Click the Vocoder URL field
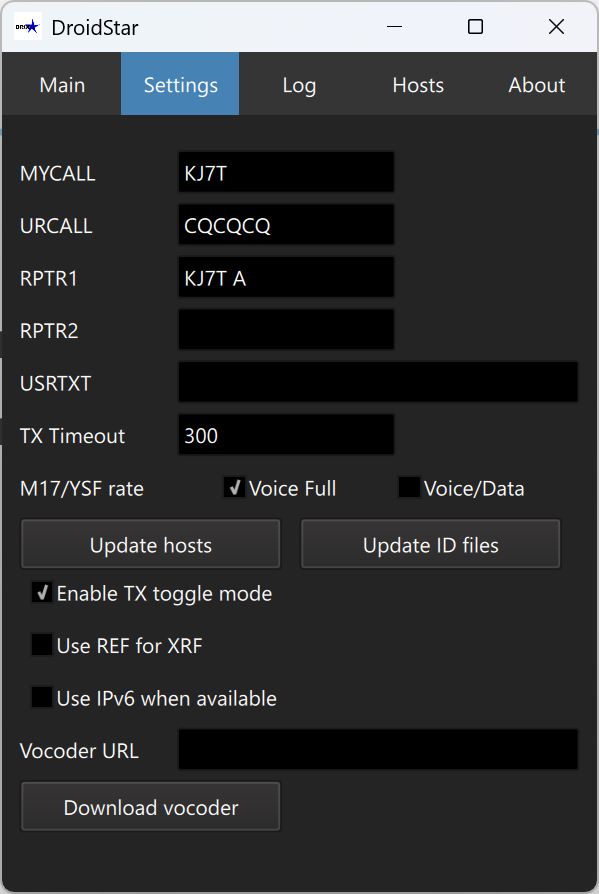The width and height of the screenshot is (599, 894). click(377, 749)
